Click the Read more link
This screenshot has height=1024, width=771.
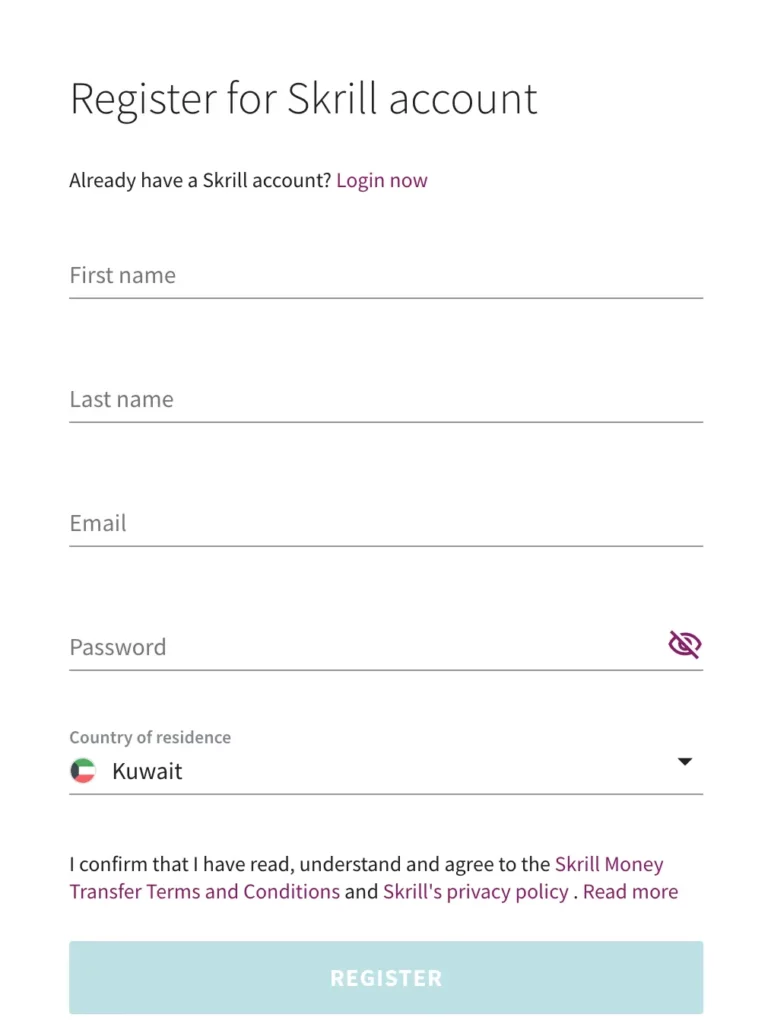pos(630,891)
